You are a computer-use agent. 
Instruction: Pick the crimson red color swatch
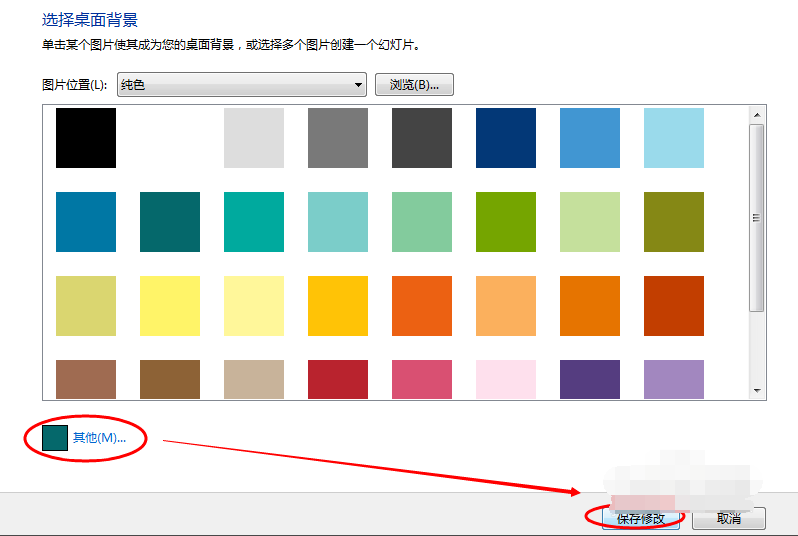338,380
